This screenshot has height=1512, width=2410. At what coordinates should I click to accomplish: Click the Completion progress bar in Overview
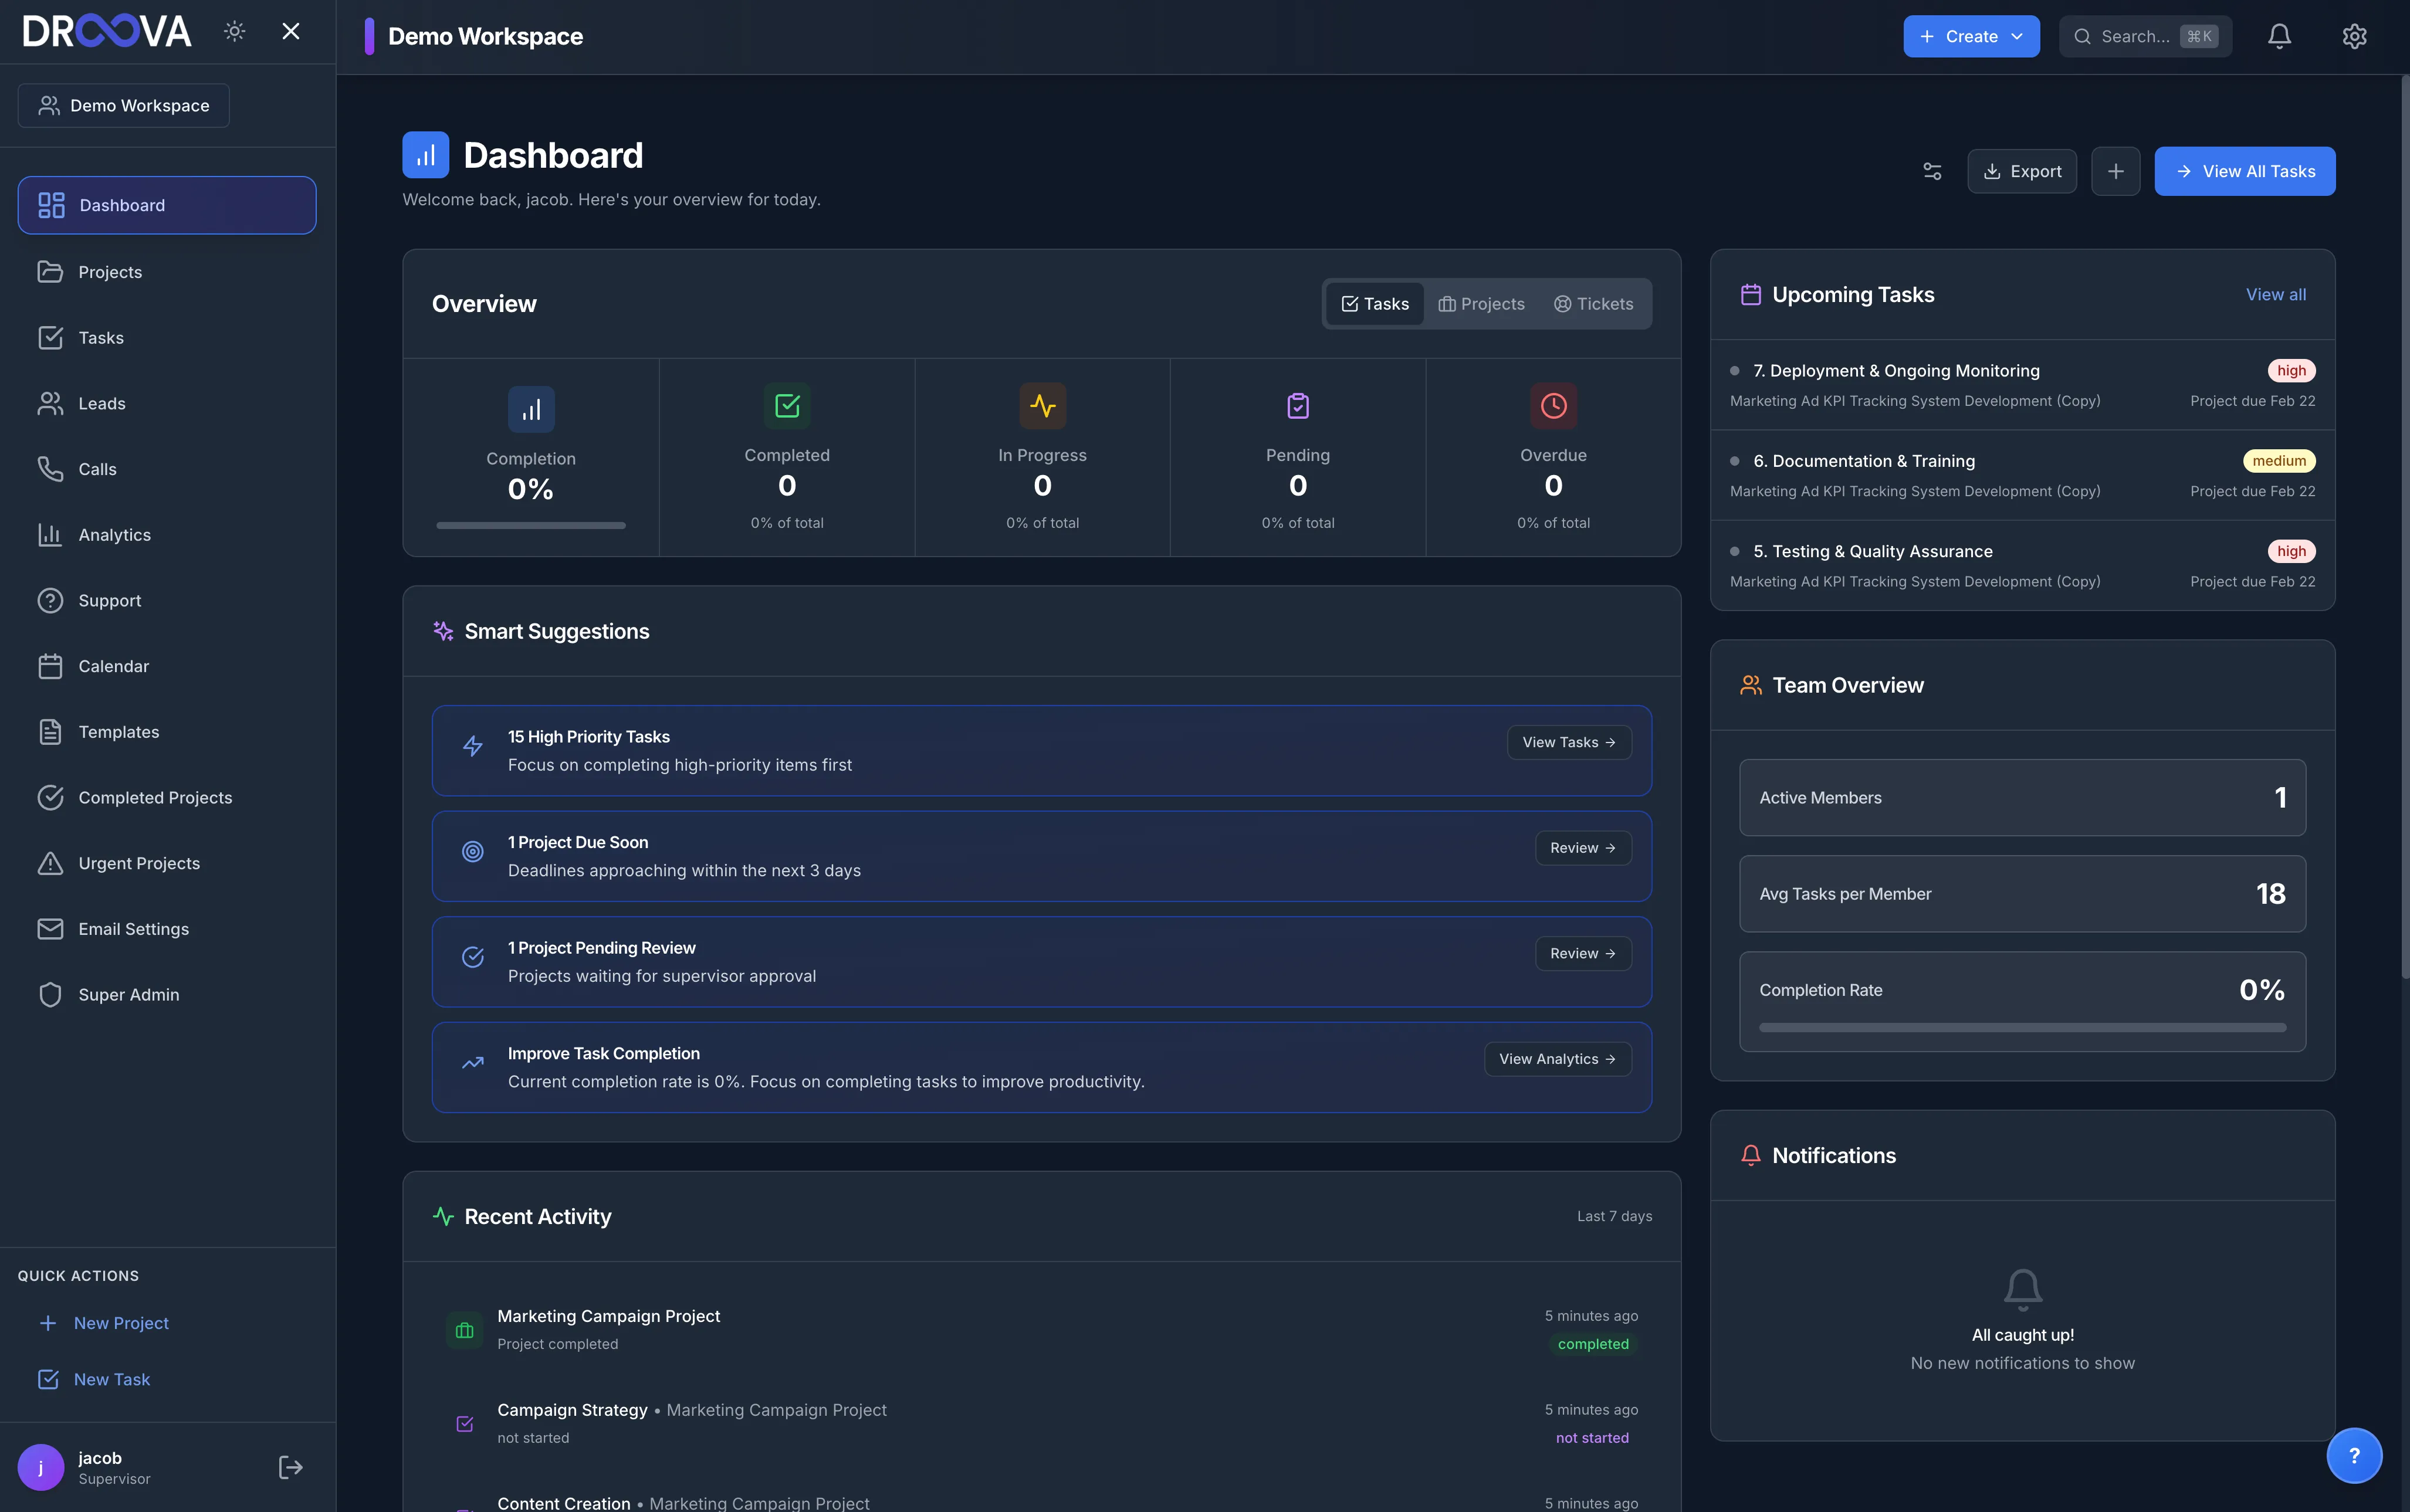(530, 525)
